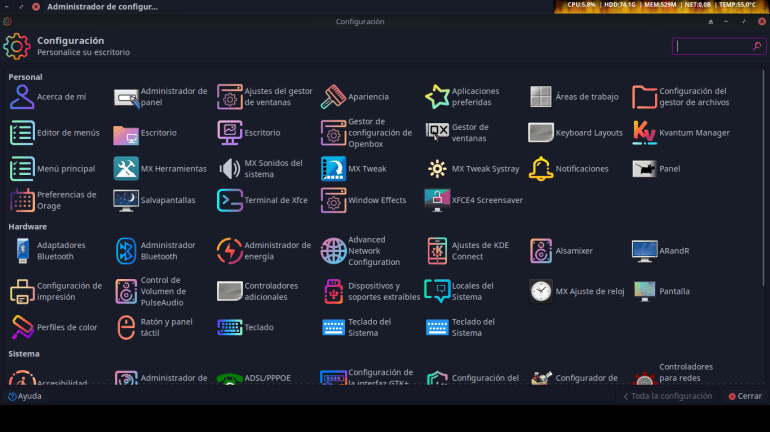
Task: Open the Apariencia settings icon
Action: (333, 97)
